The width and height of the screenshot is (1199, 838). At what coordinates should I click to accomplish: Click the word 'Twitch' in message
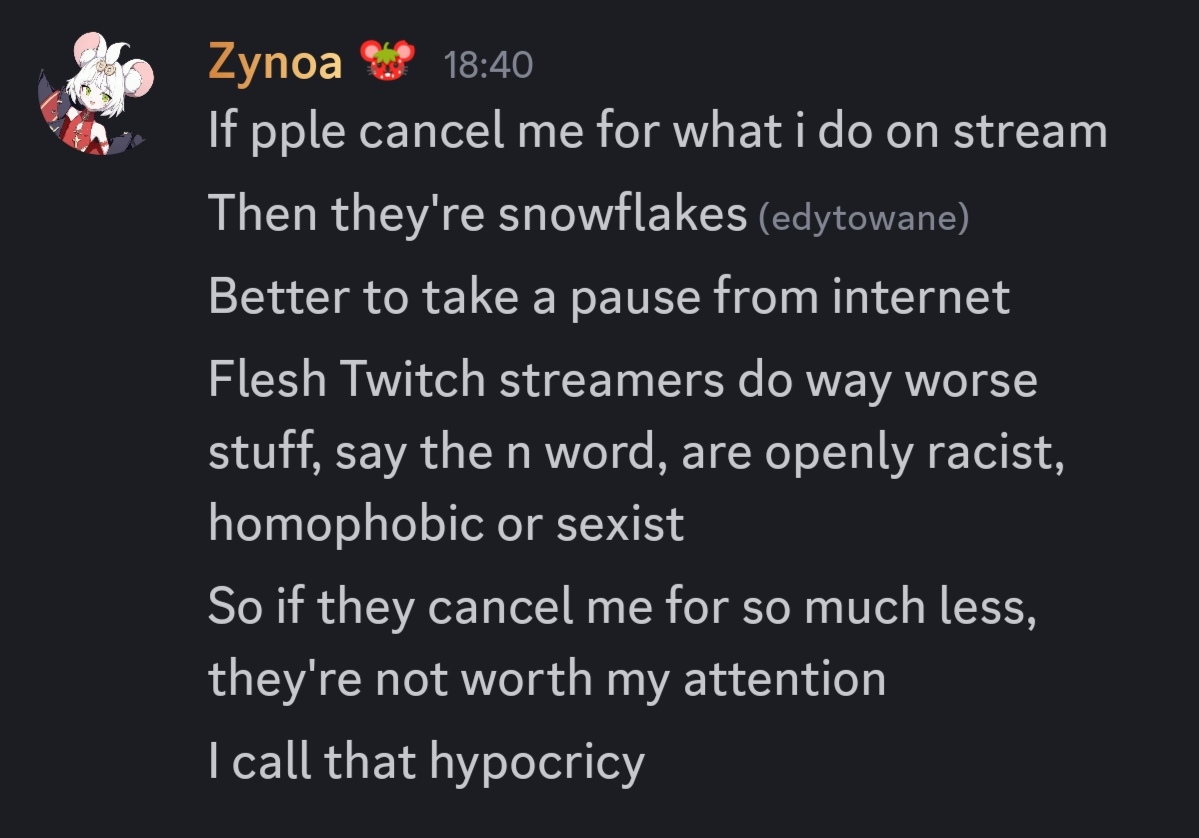412,378
